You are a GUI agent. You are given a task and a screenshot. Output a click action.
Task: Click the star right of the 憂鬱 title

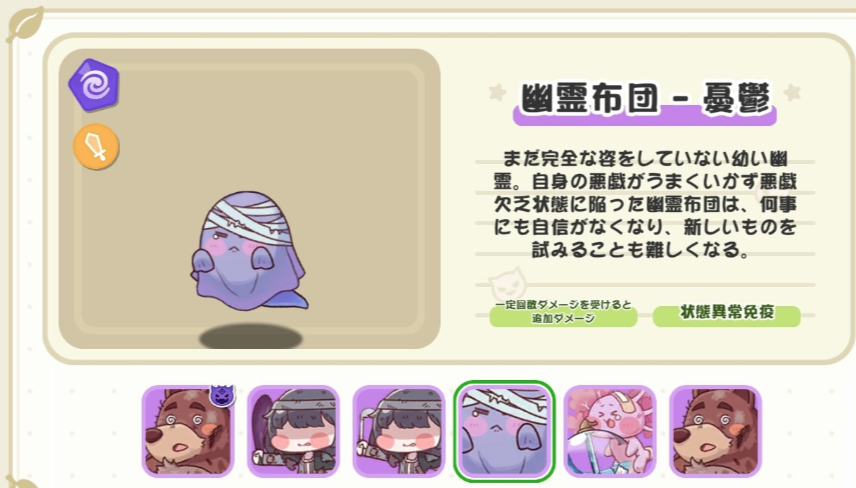click(792, 92)
